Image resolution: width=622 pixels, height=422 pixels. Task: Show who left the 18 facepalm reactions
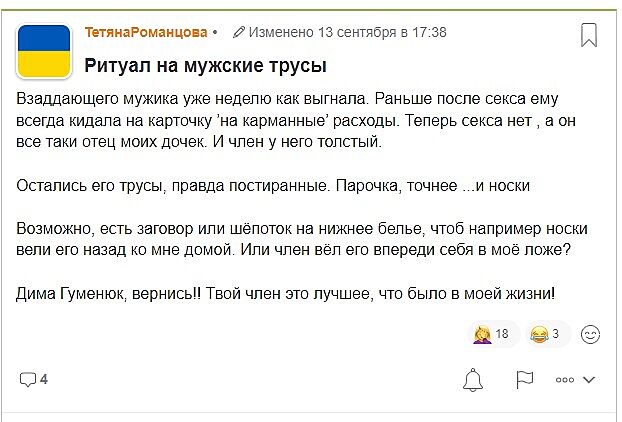502,334
